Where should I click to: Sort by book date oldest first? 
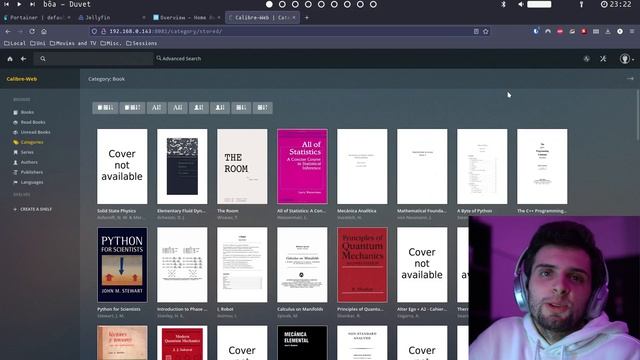tap(132, 108)
